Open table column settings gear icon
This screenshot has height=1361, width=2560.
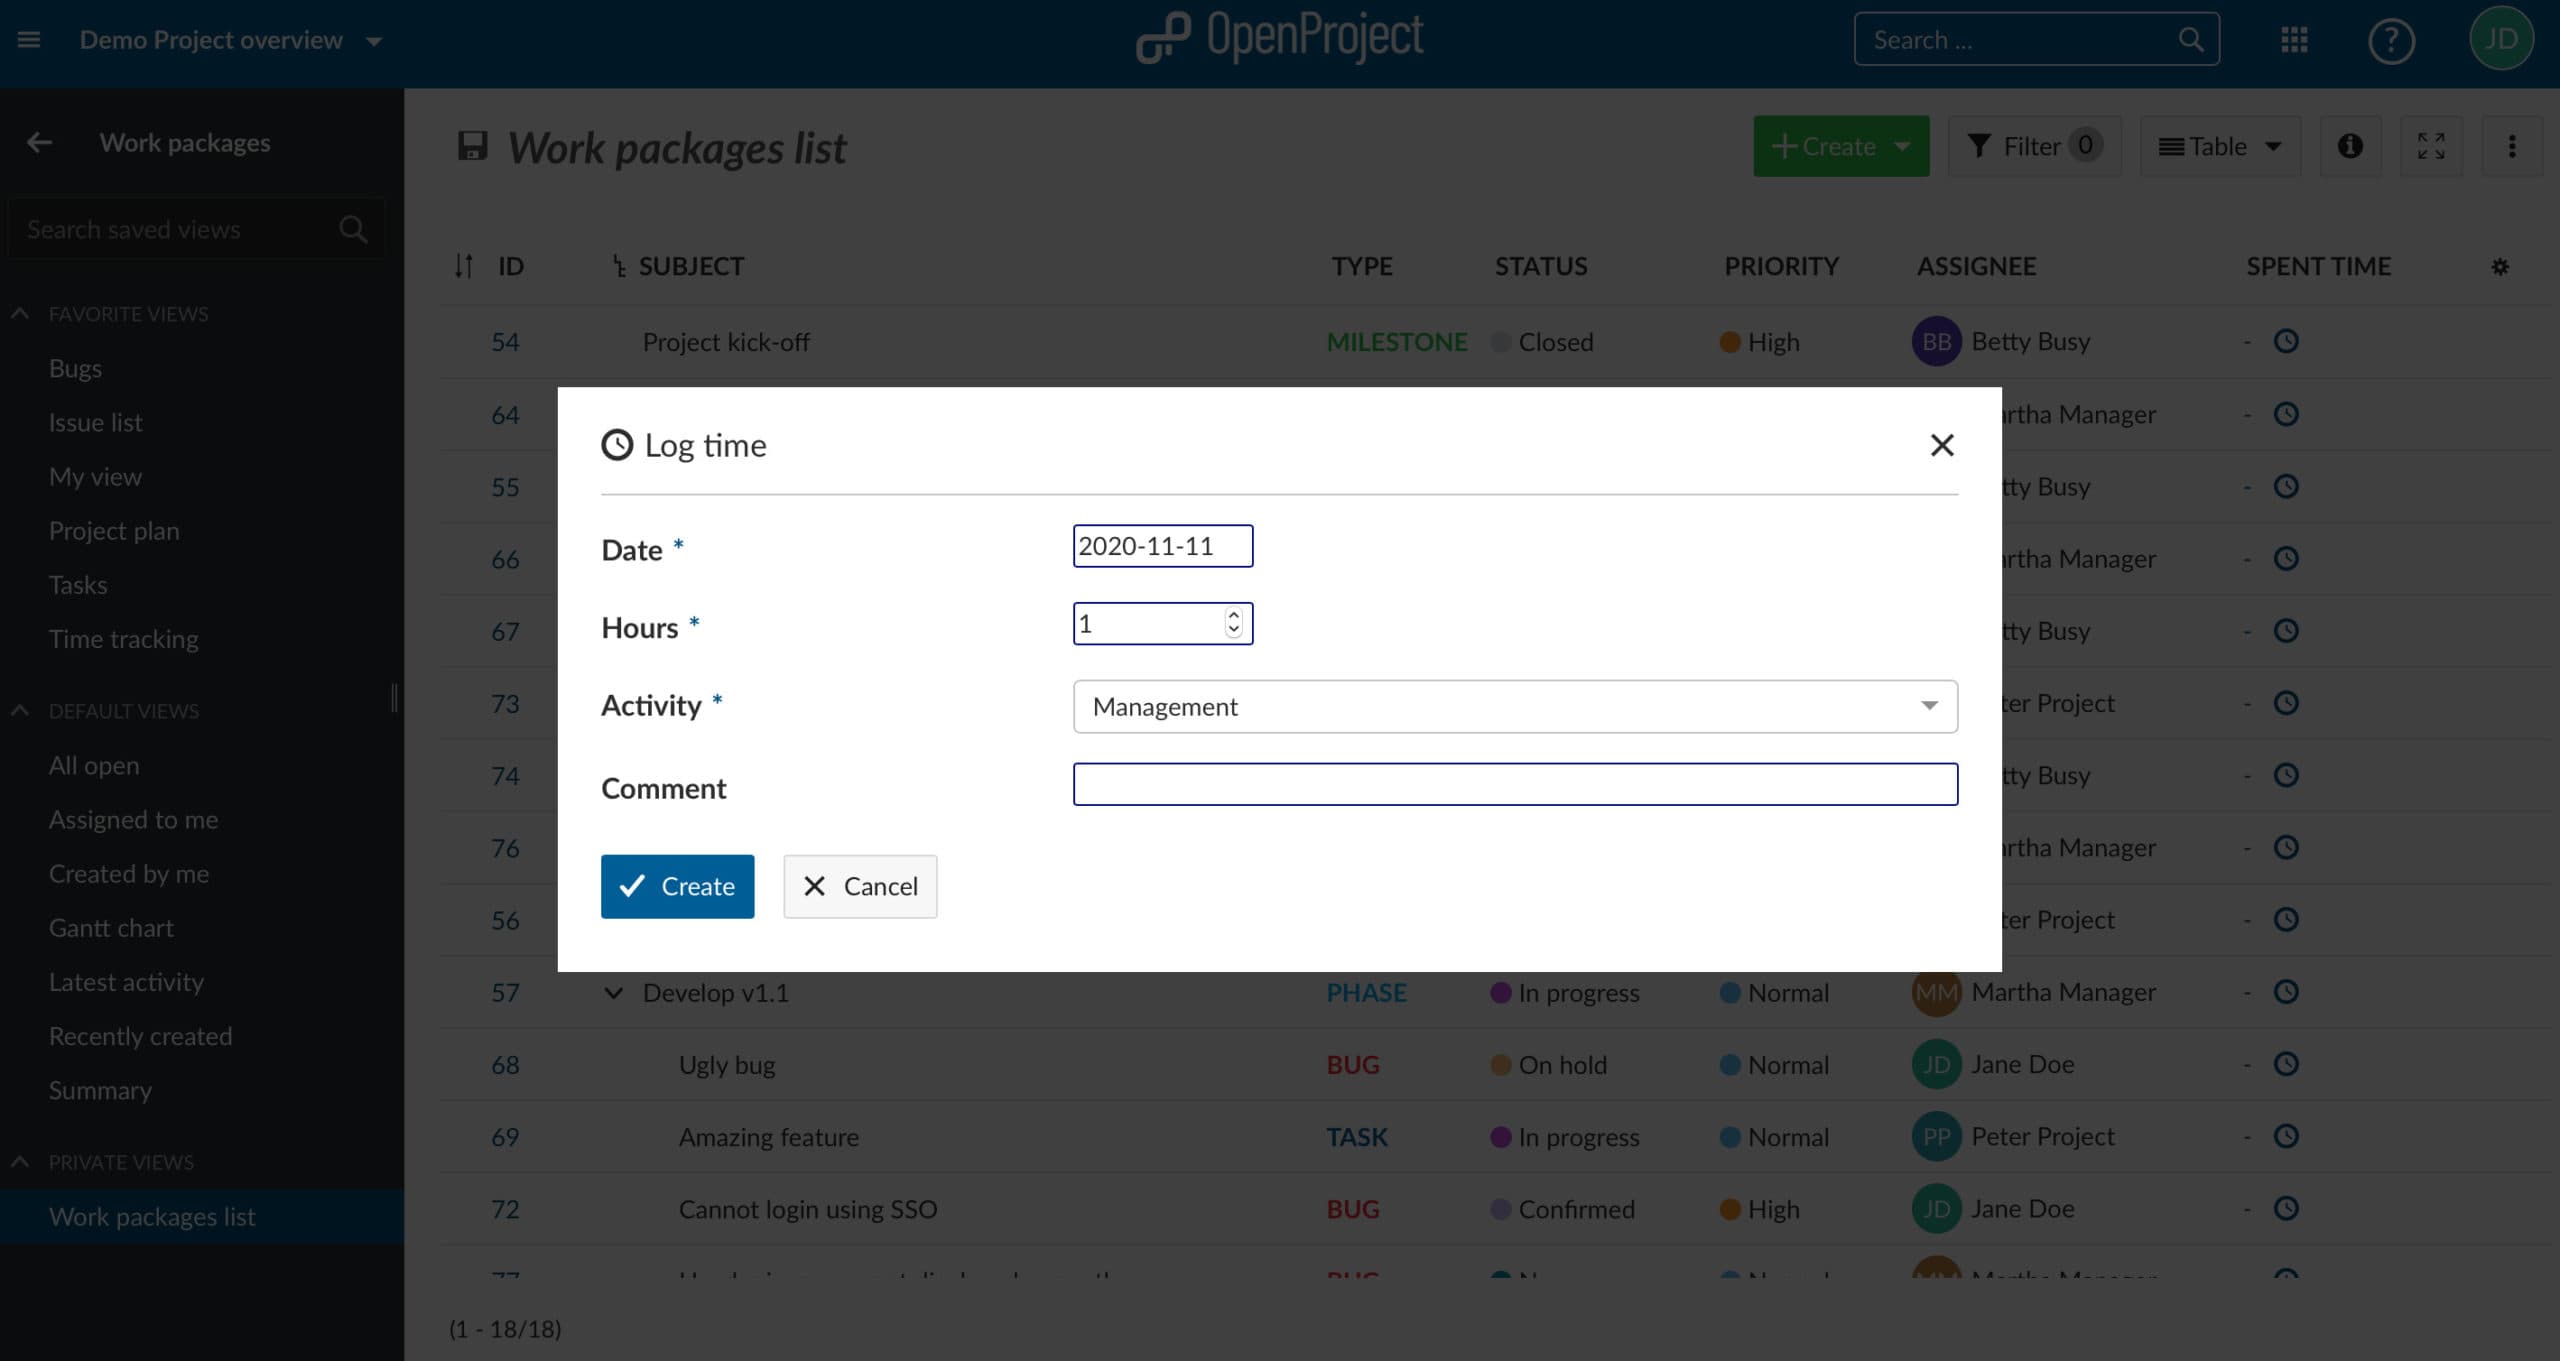2500,267
